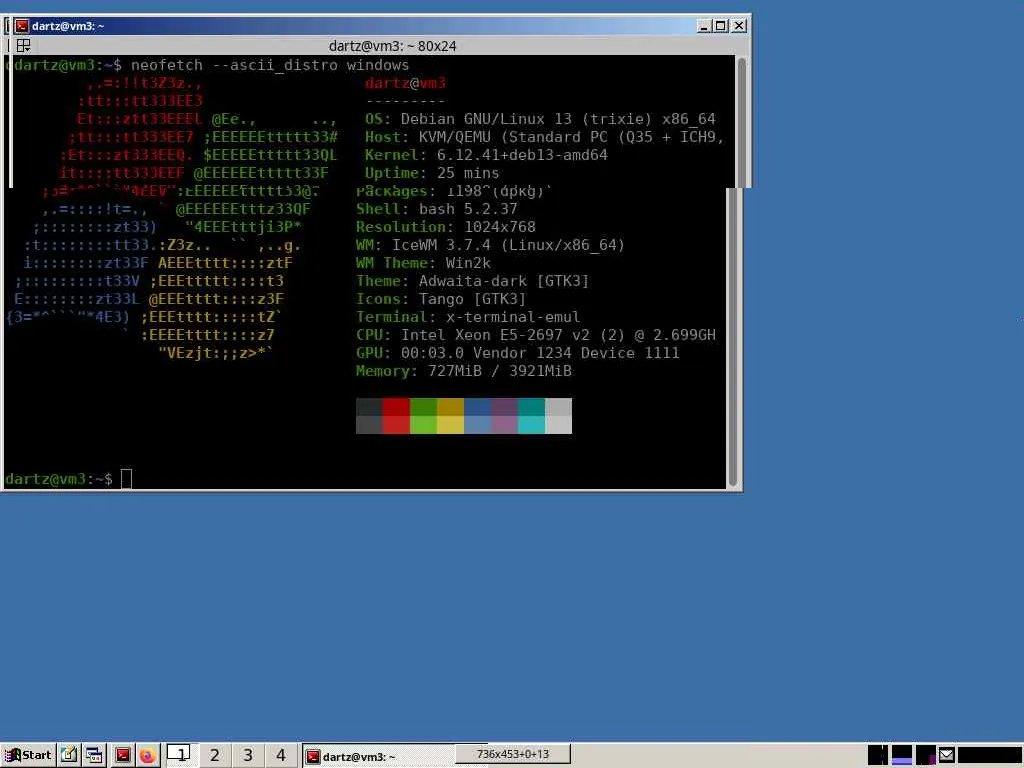Maximize the dartz@vm3 terminal window

click(x=720, y=25)
